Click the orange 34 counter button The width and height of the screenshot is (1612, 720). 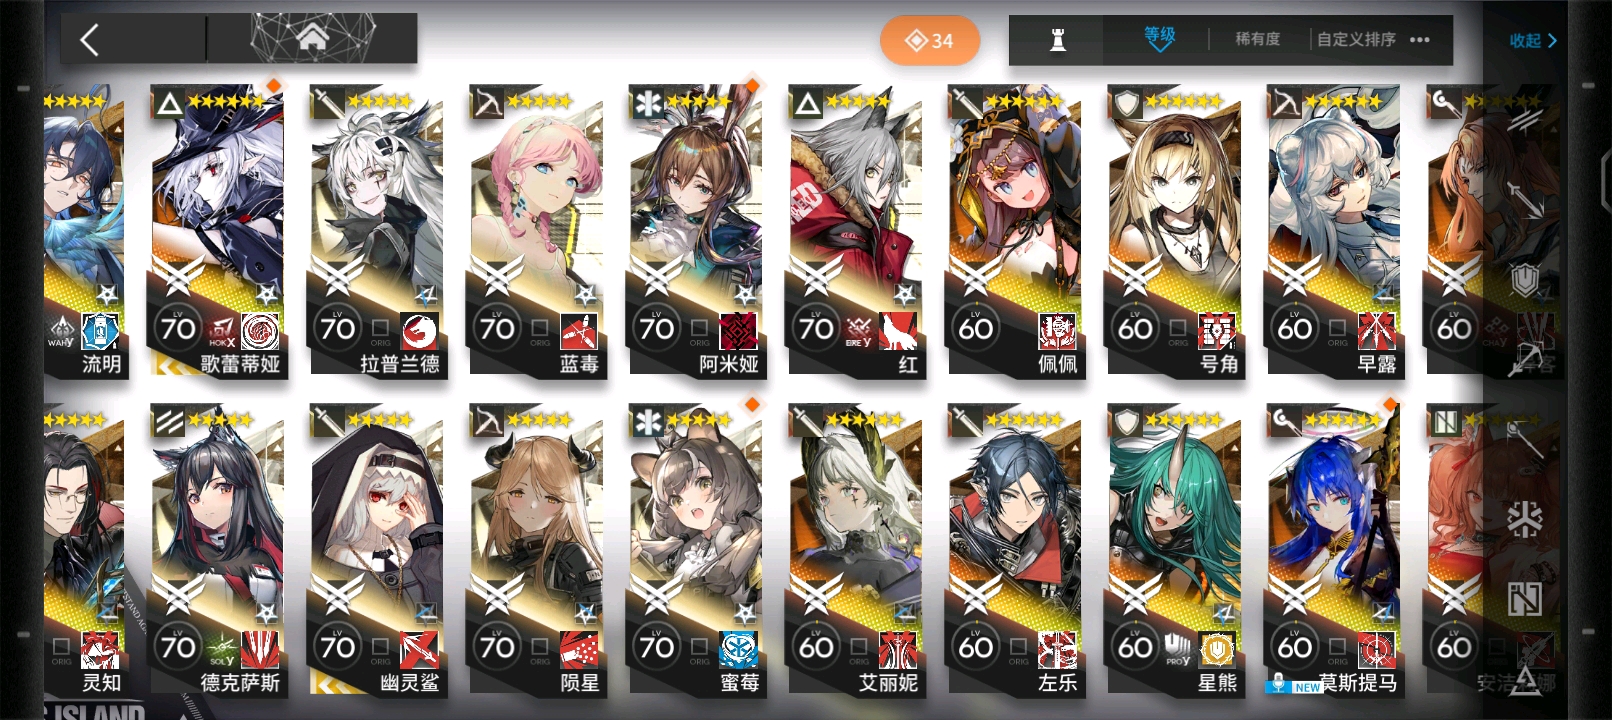(930, 41)
